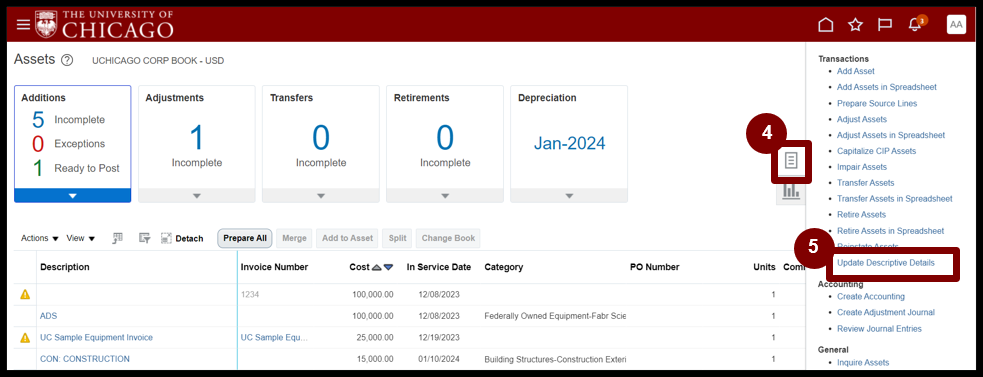Screen dimensions: 983x377
Task: Sort Cost column ascending
Action: [x=376, y=267]
